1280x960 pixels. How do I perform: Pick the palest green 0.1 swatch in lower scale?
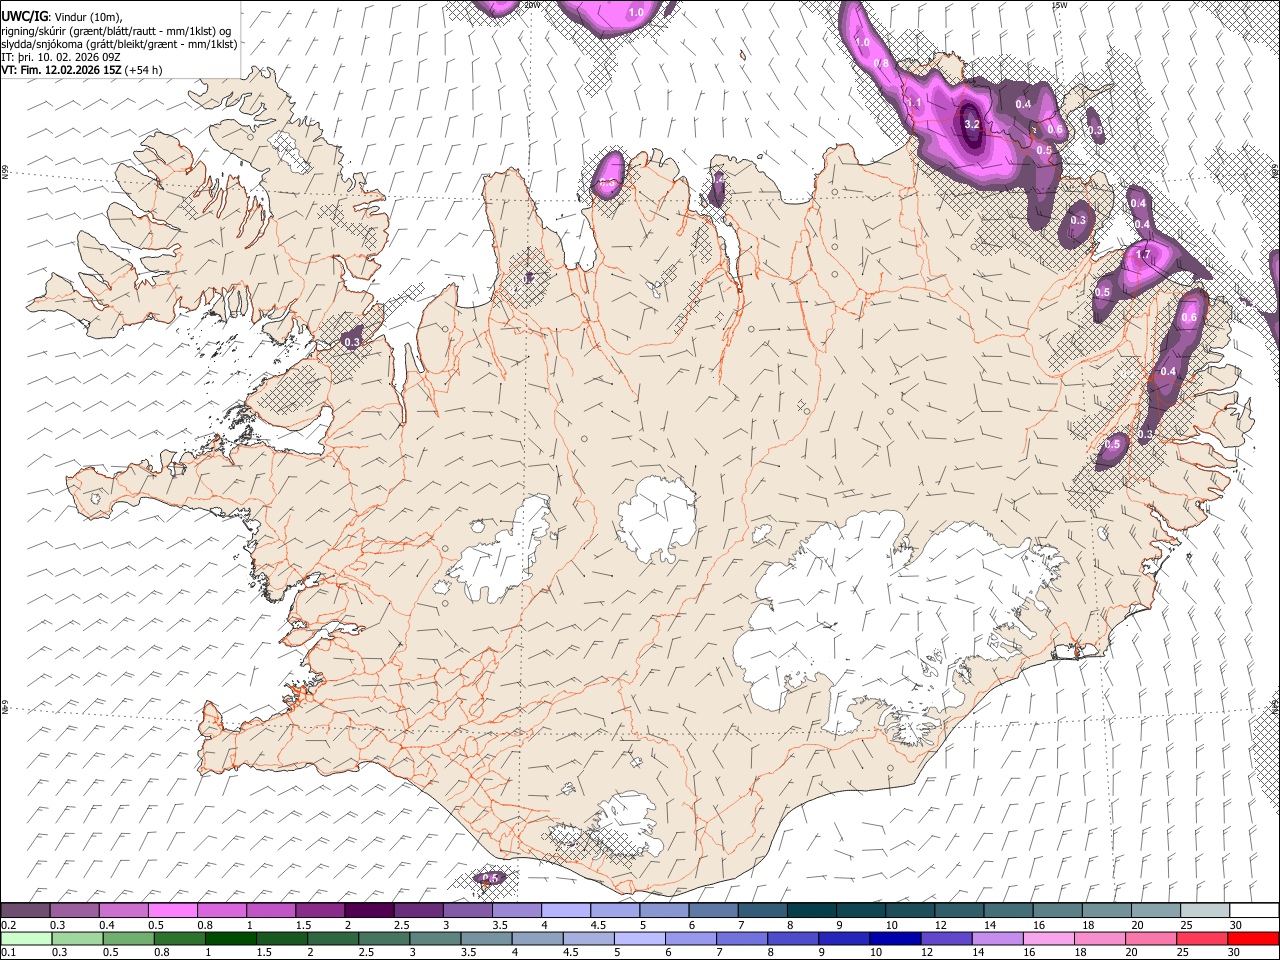(x=26, y=938)
